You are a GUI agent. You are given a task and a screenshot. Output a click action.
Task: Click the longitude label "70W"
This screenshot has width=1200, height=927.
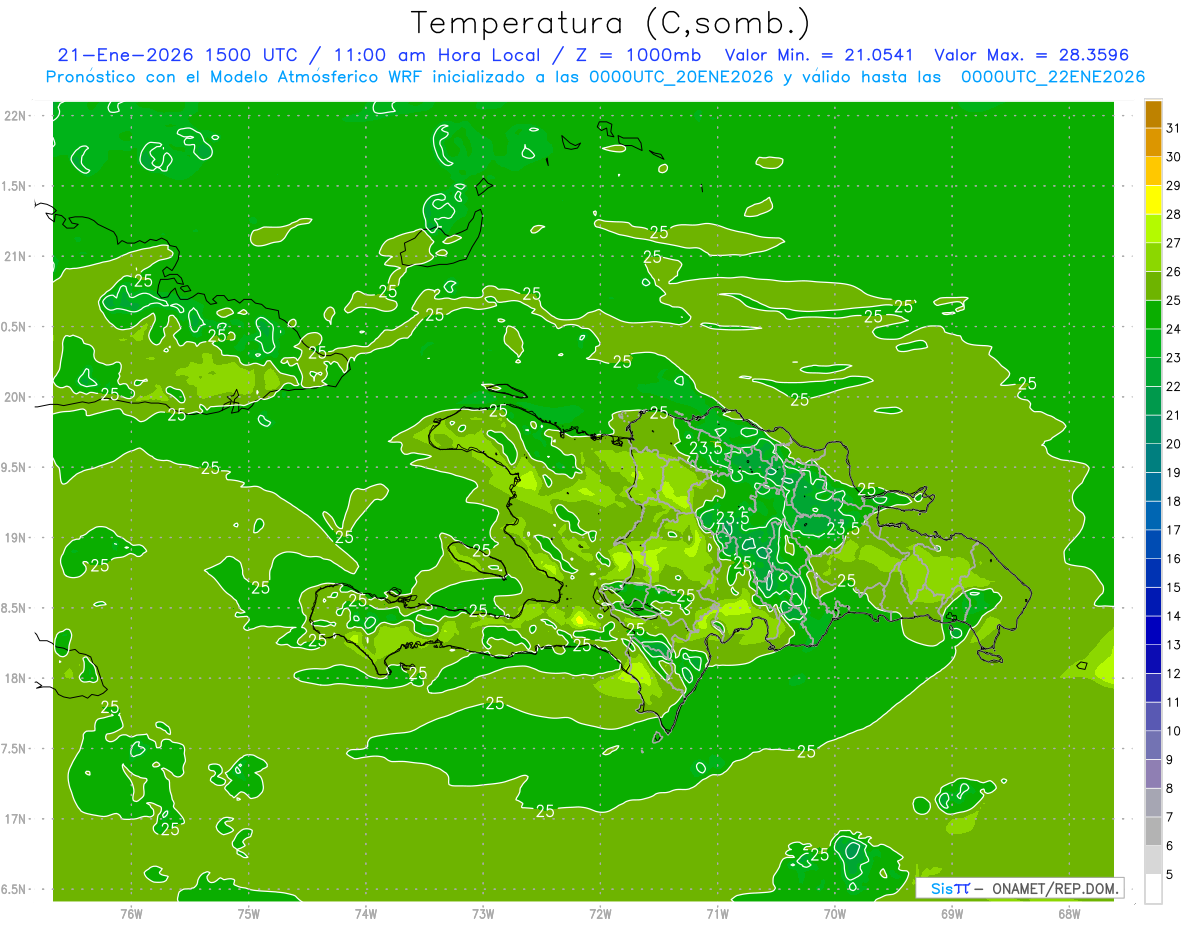(x=835, y=914)
